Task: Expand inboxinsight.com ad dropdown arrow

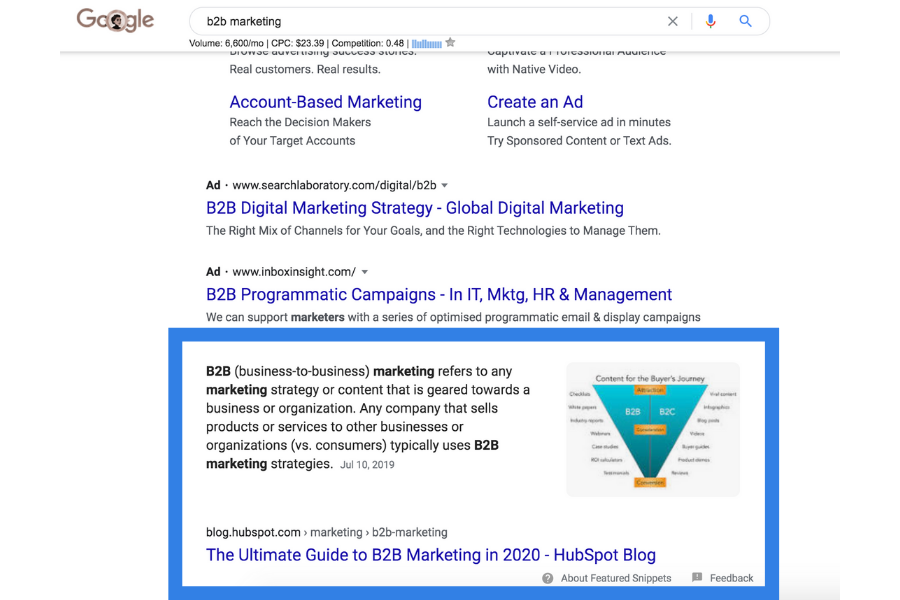Action: point(364,272)
